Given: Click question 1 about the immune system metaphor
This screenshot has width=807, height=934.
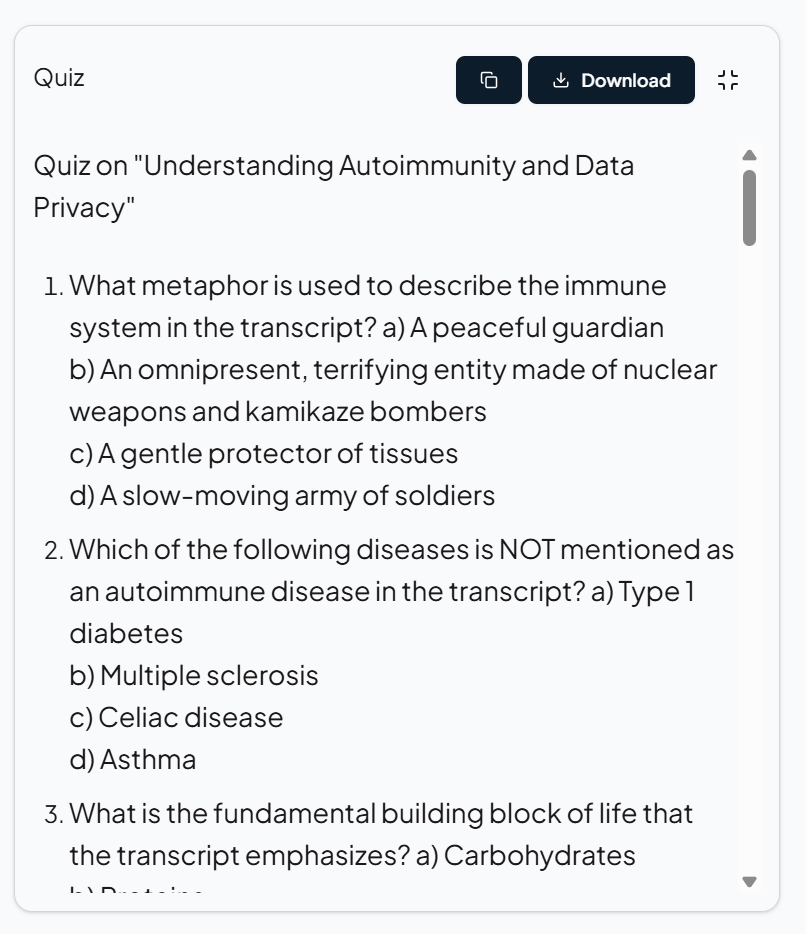Looking at the screenshot, I should (367, 286).
